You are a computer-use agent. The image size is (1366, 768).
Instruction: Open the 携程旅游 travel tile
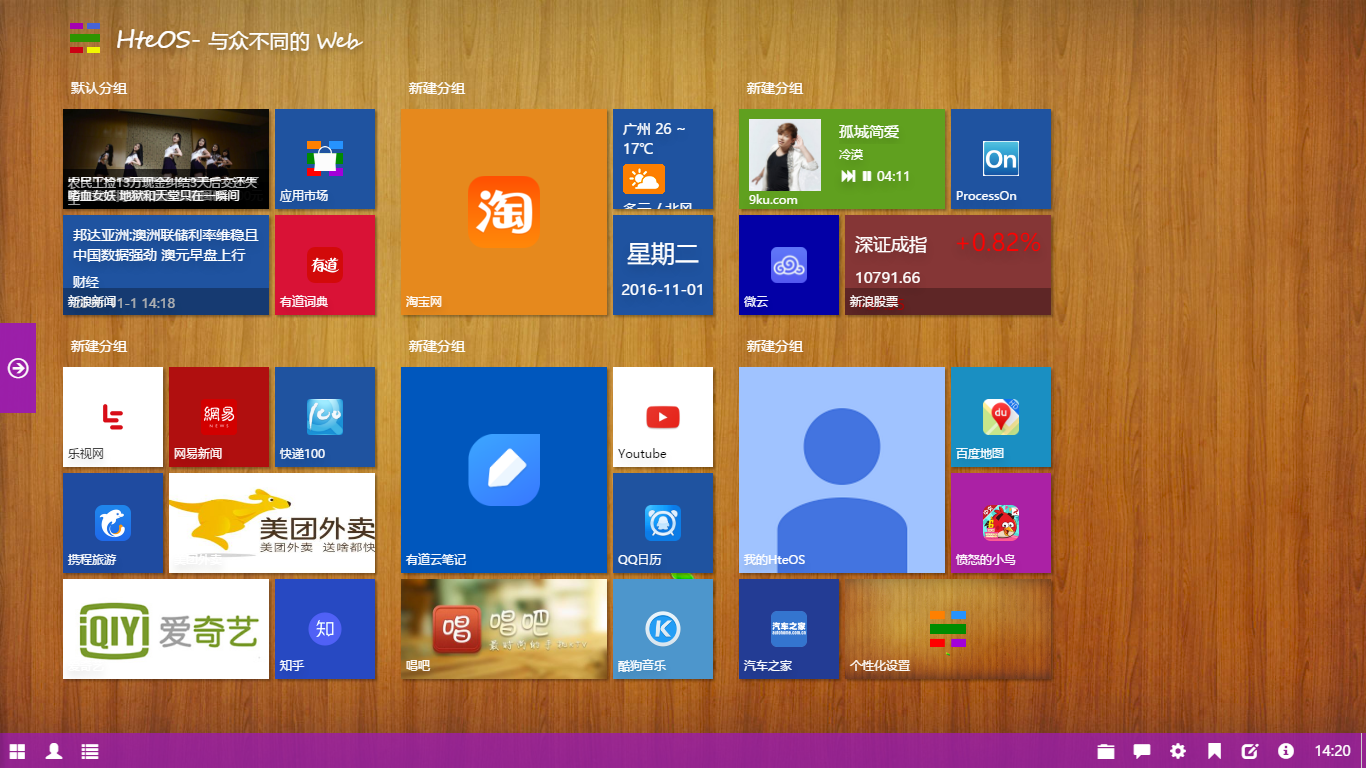click(113, 523)
